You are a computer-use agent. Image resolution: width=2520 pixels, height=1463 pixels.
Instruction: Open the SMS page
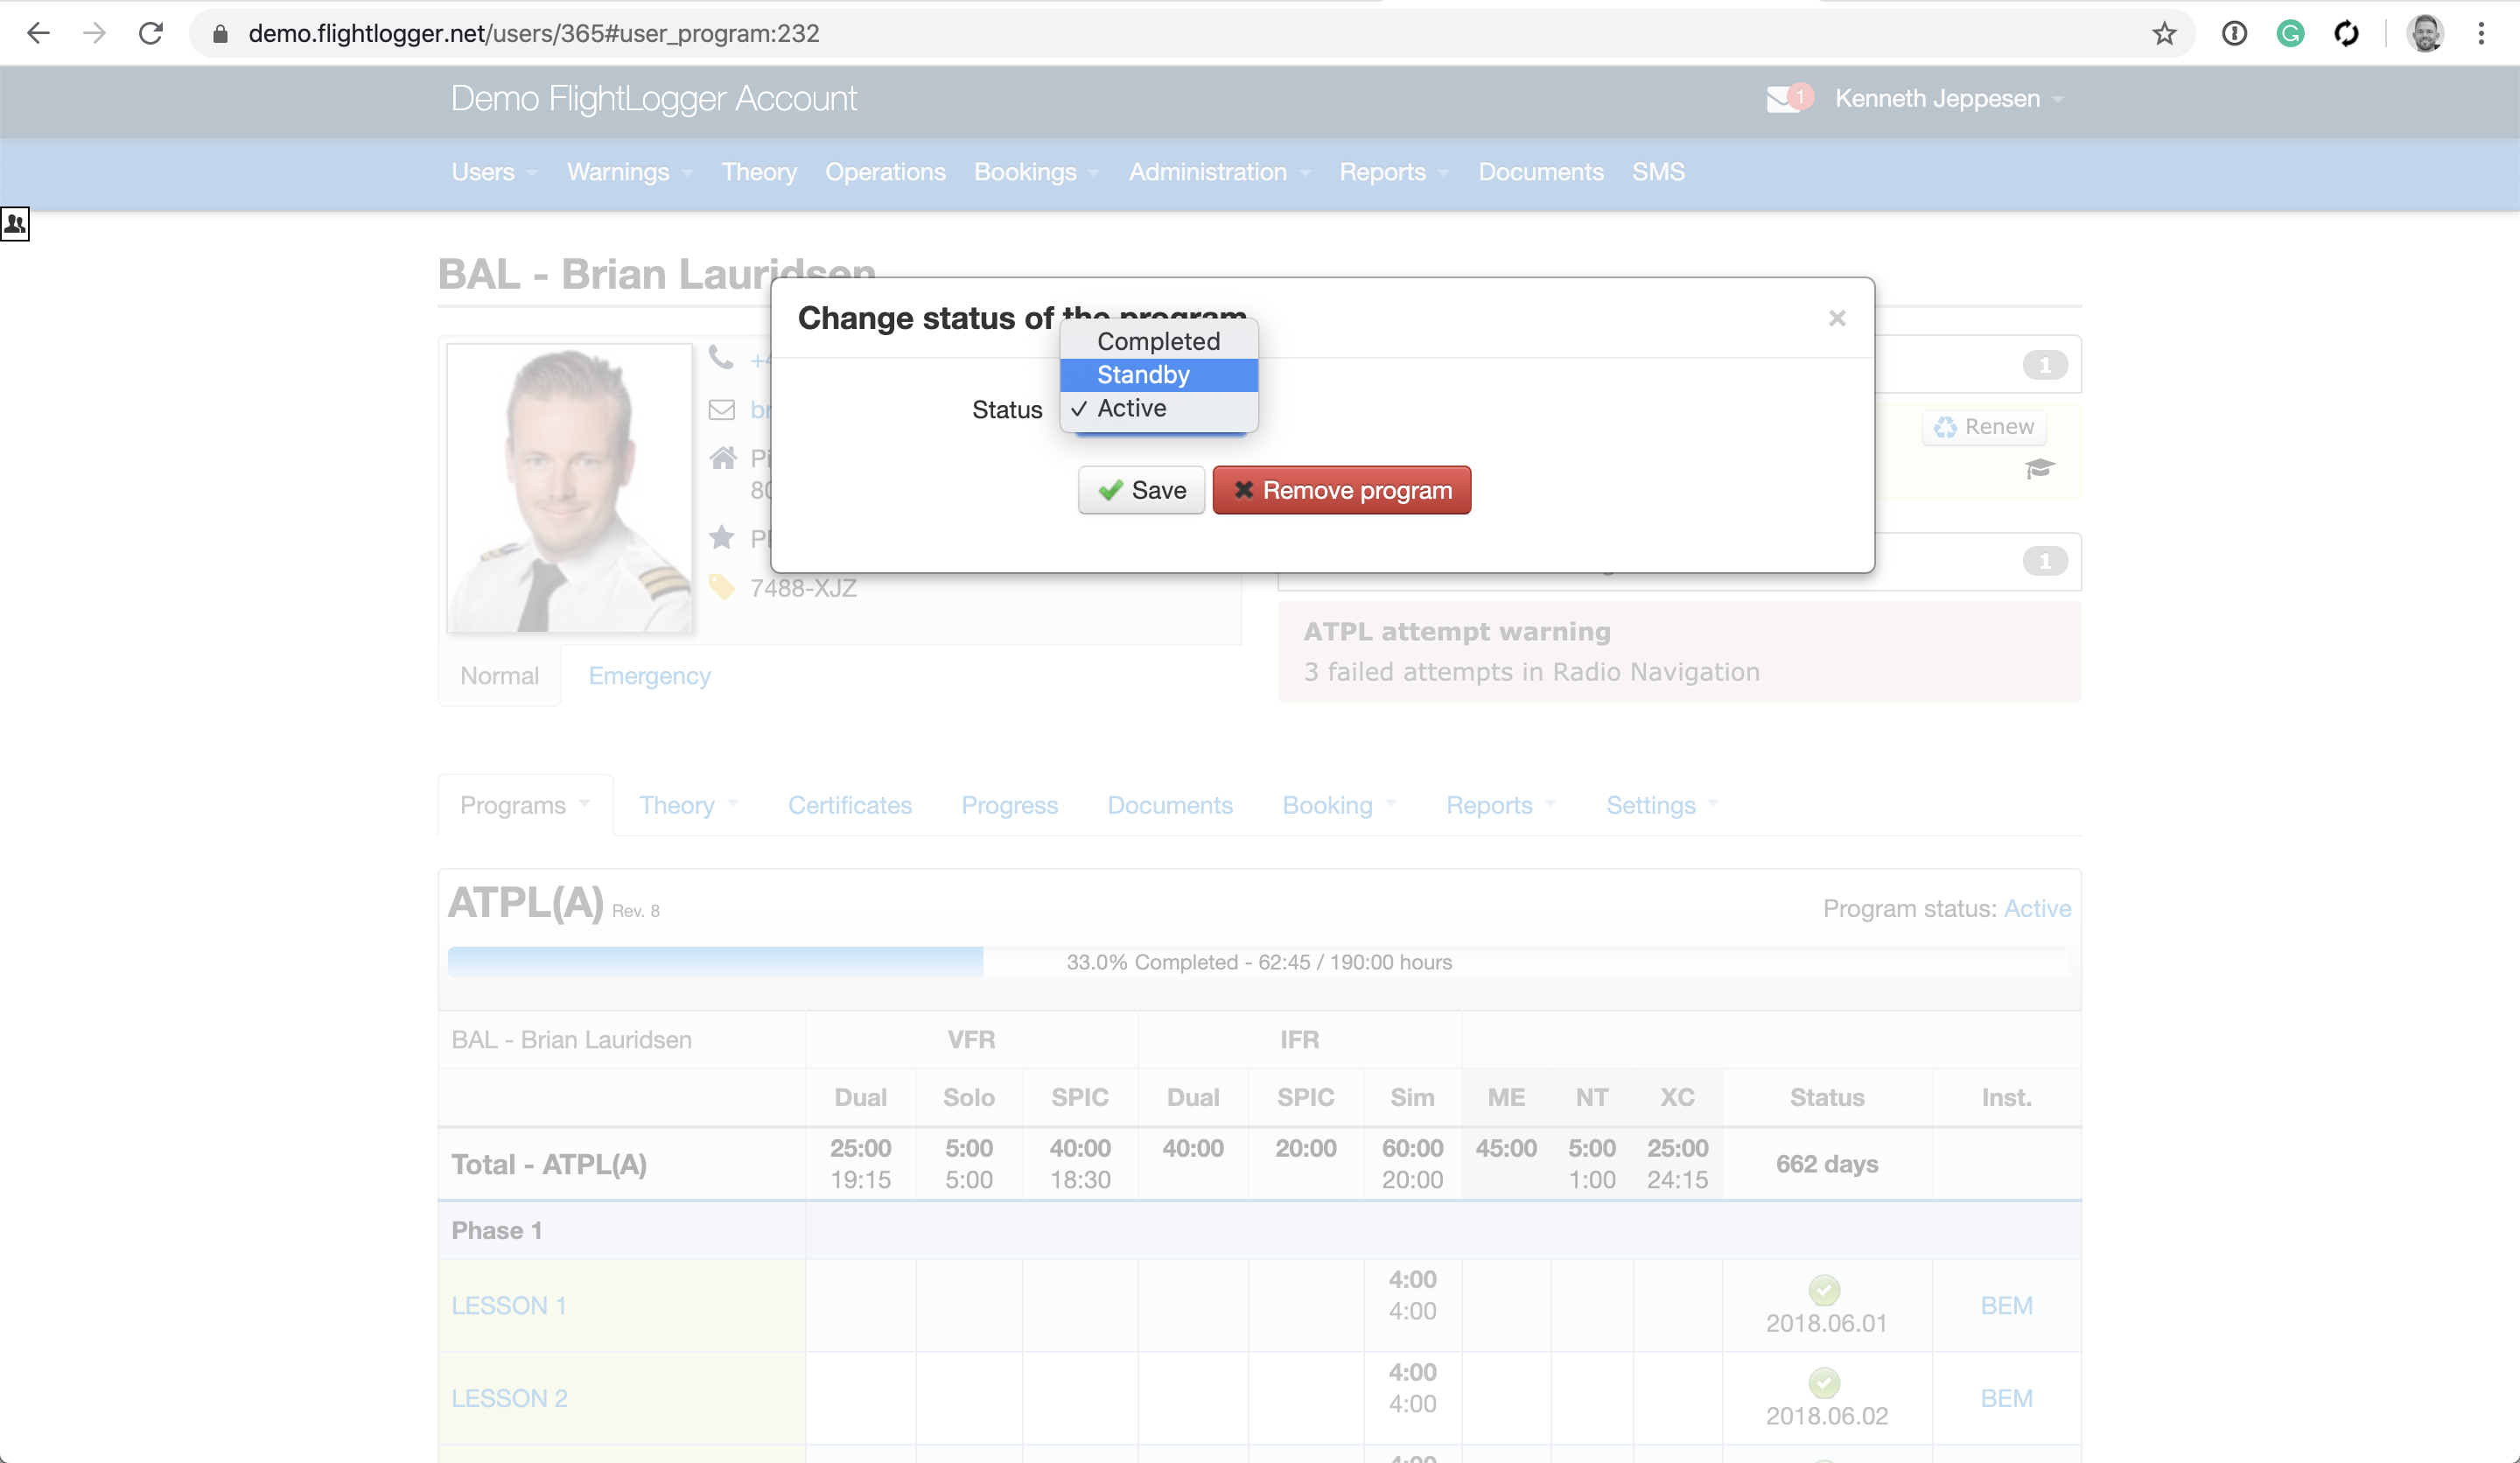1658,172
